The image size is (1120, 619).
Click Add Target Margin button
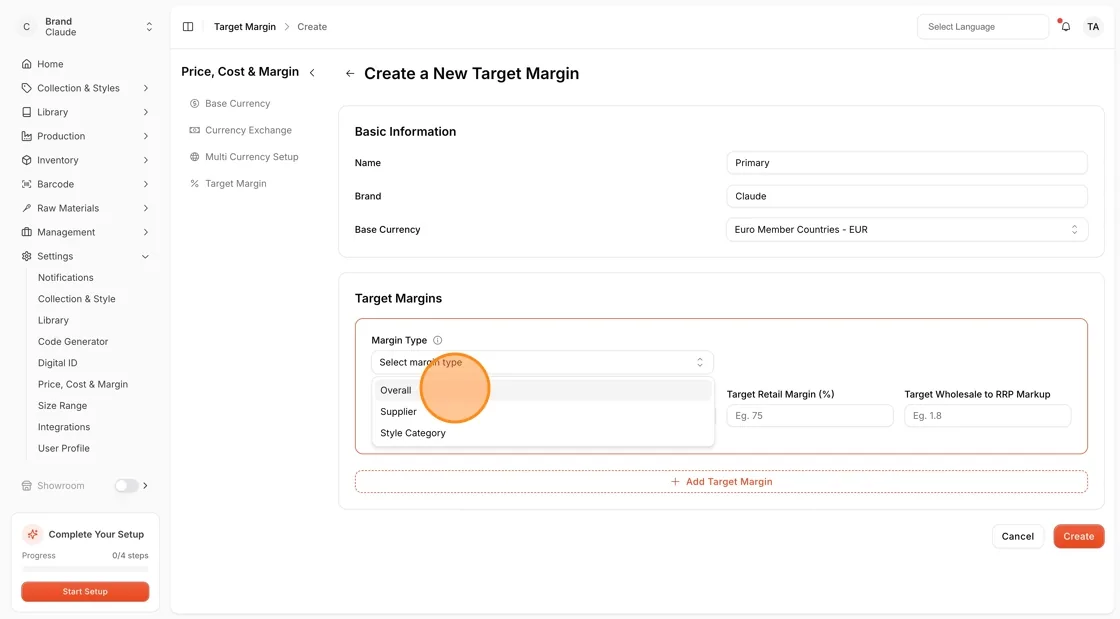point(721,482)
